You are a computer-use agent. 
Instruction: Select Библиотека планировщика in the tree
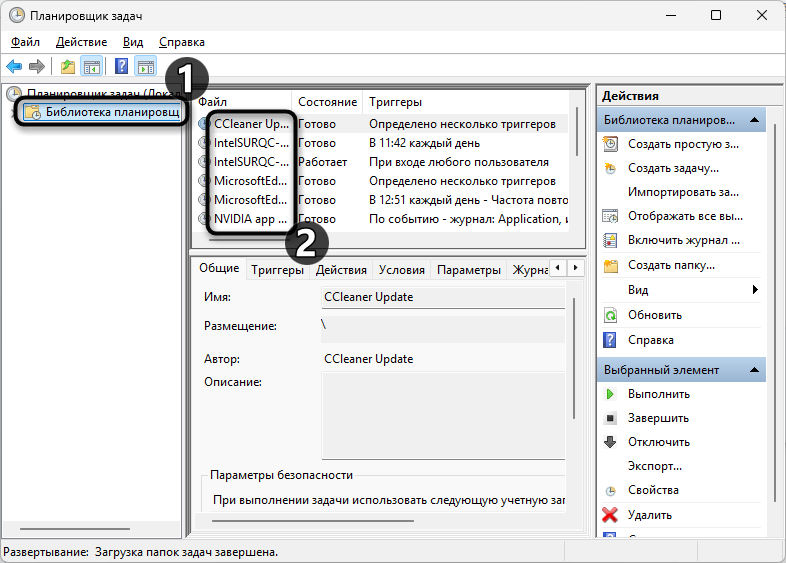click(x=112, y=112)
